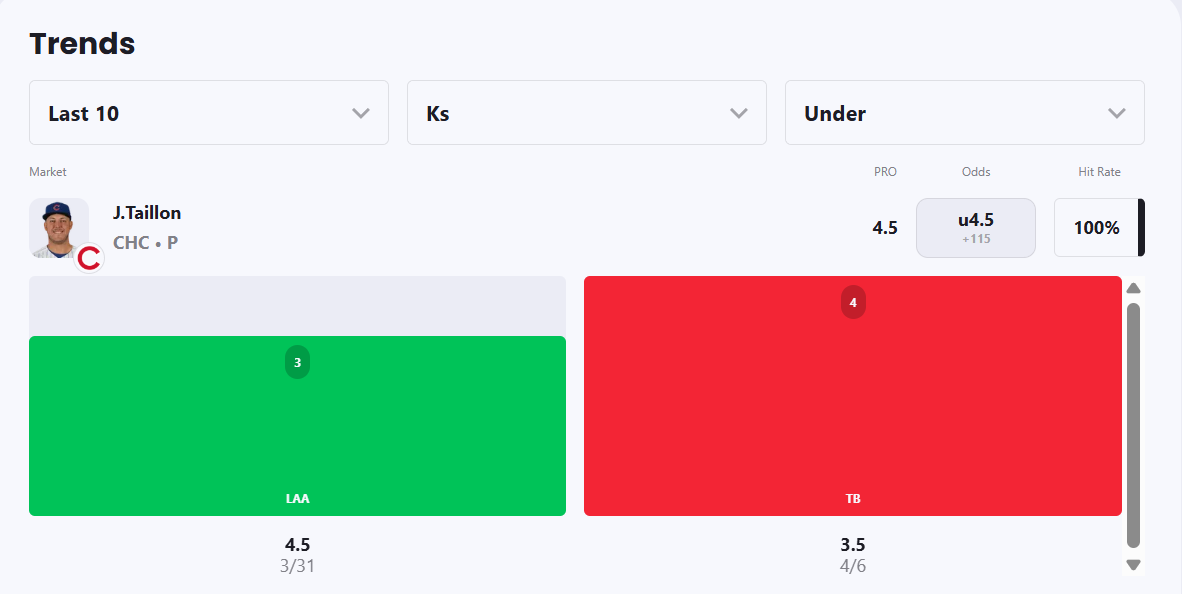Select the u4.5 +115 odds button
Image resolution: width=1182 pixels, height=594 pixels.
click(975, 228)
